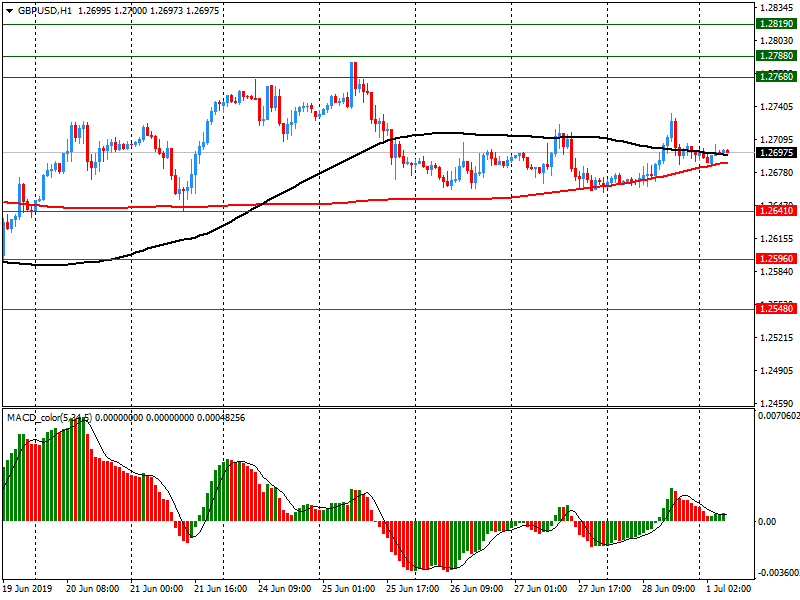The image size is (800, 600).
Task: Click the 26 Jun 09:00 time label
Action: pyautogui.click(x=477, y=589)
